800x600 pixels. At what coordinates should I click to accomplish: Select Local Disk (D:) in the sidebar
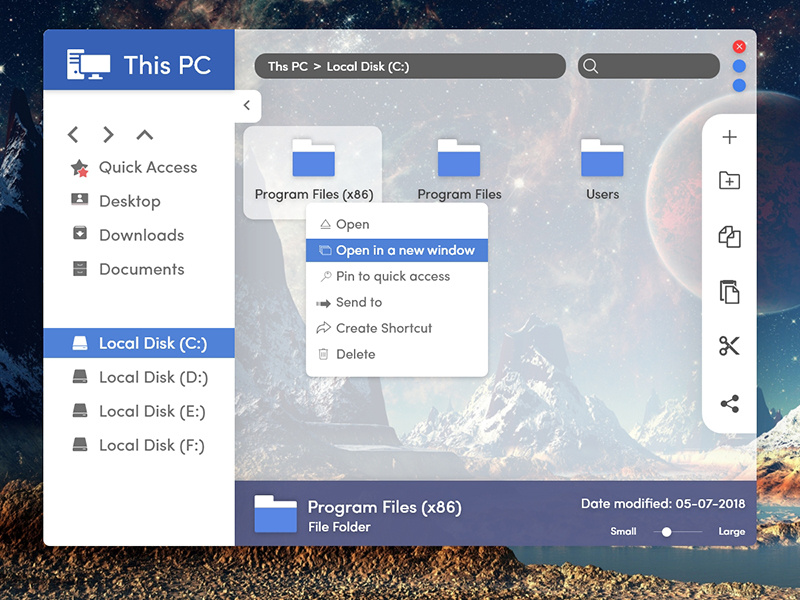tap(139, 377)
